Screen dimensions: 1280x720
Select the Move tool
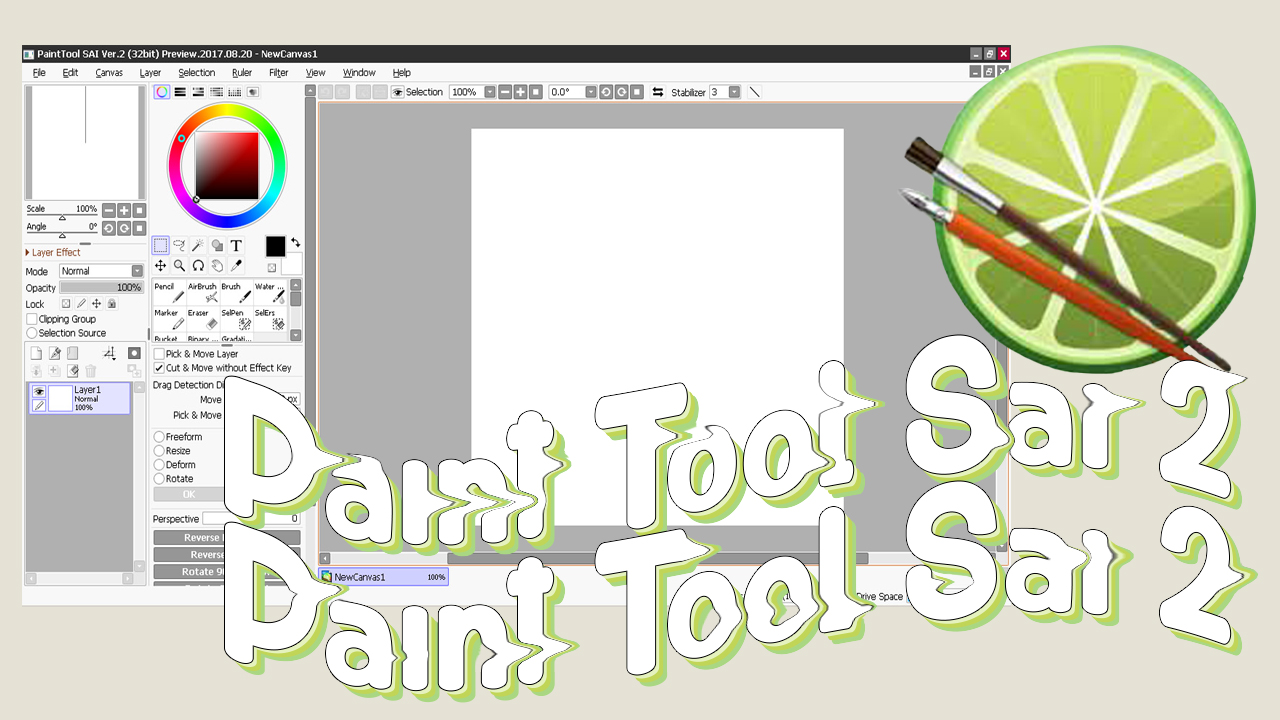[160, 265]
